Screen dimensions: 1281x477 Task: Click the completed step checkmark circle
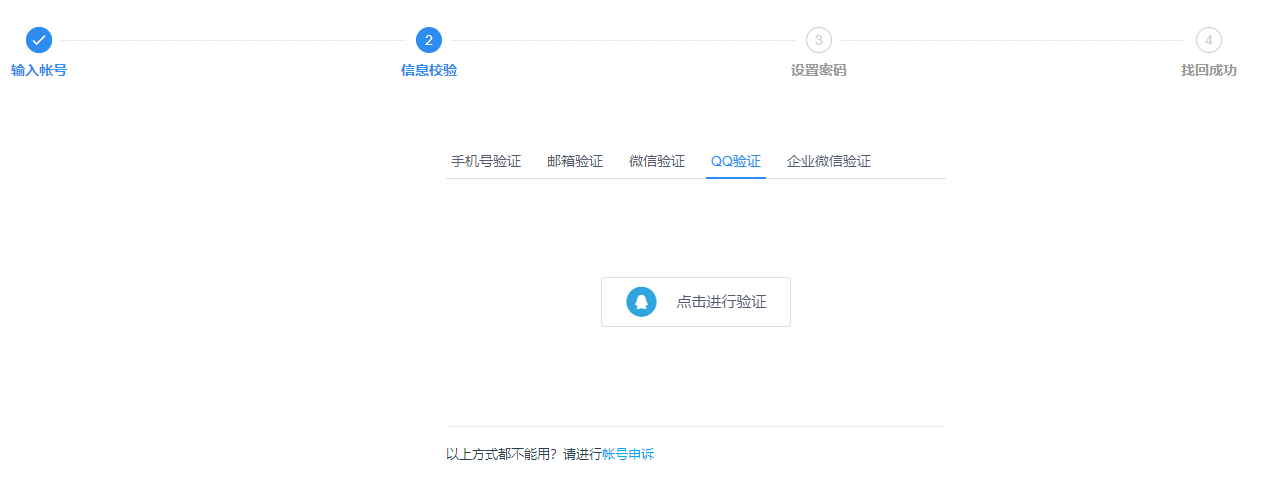[x=39, y=40]
